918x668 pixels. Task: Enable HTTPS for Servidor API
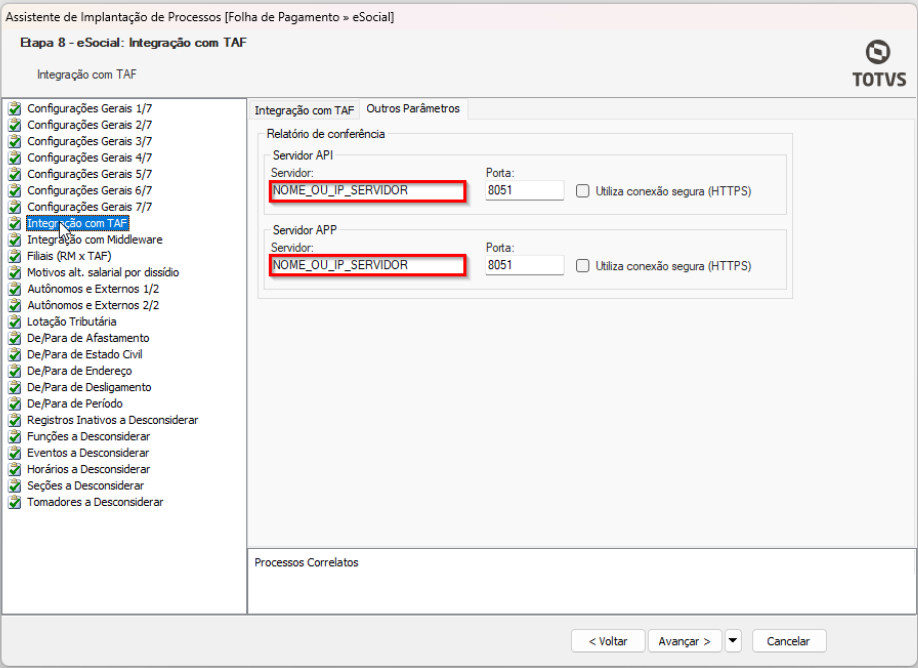point(583,191)
